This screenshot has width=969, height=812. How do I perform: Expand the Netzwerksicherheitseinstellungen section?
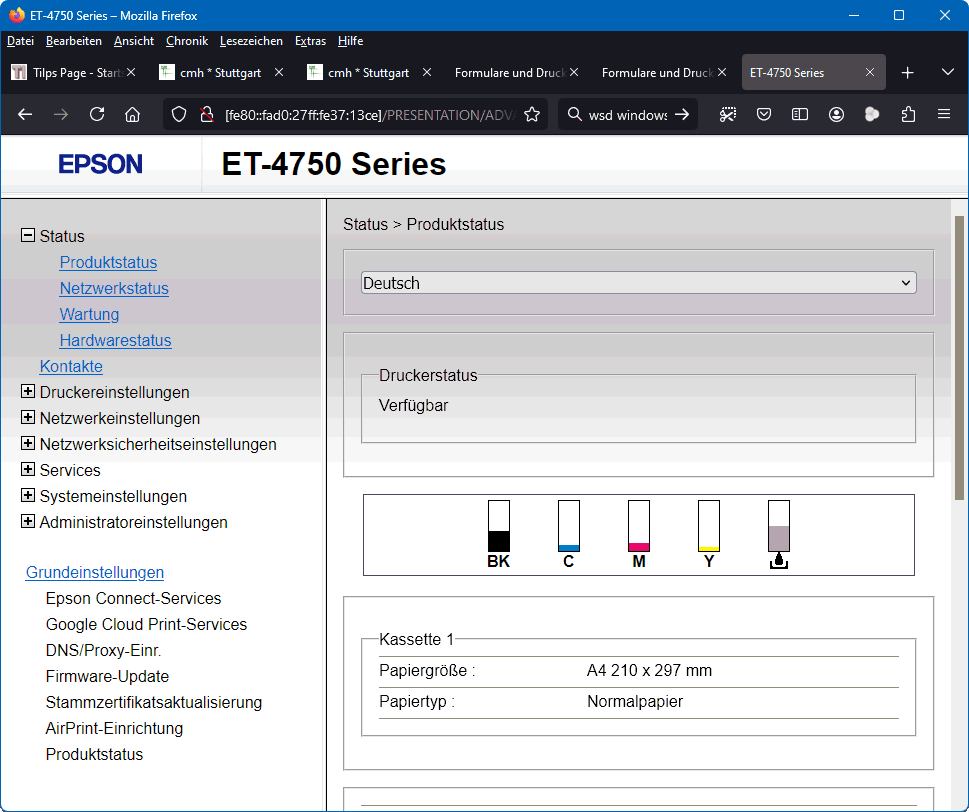[28, 444]
